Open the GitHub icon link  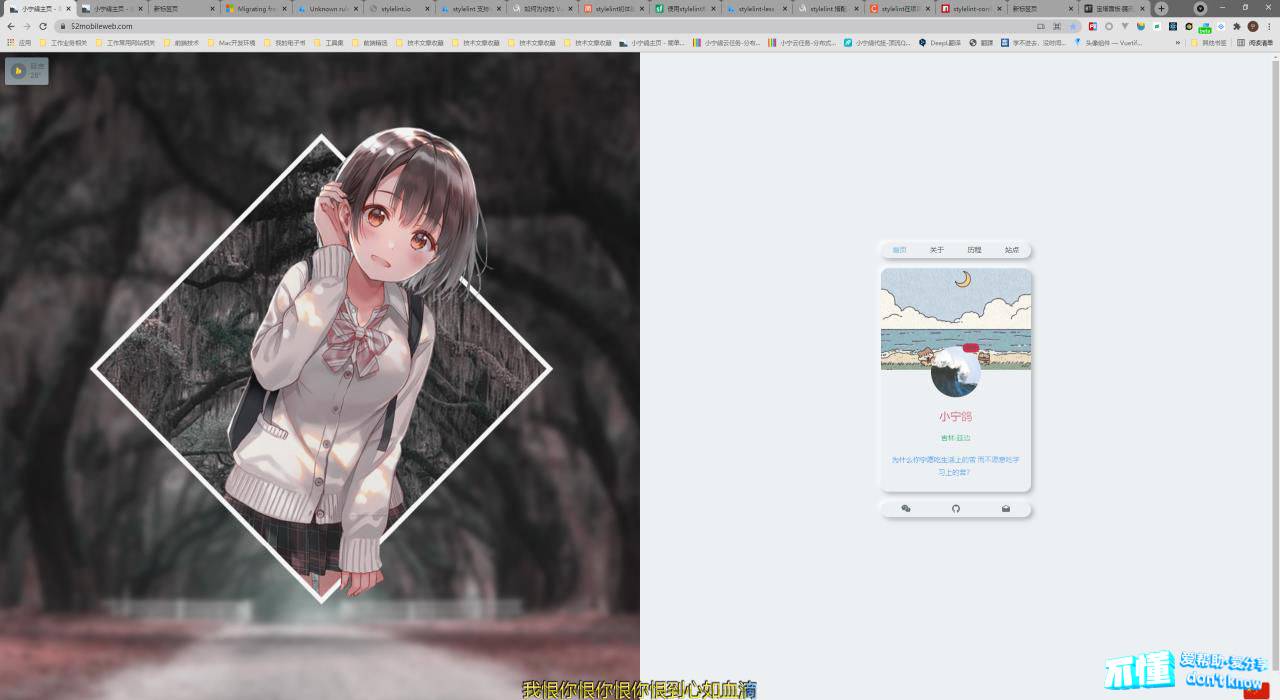(956, 509)
